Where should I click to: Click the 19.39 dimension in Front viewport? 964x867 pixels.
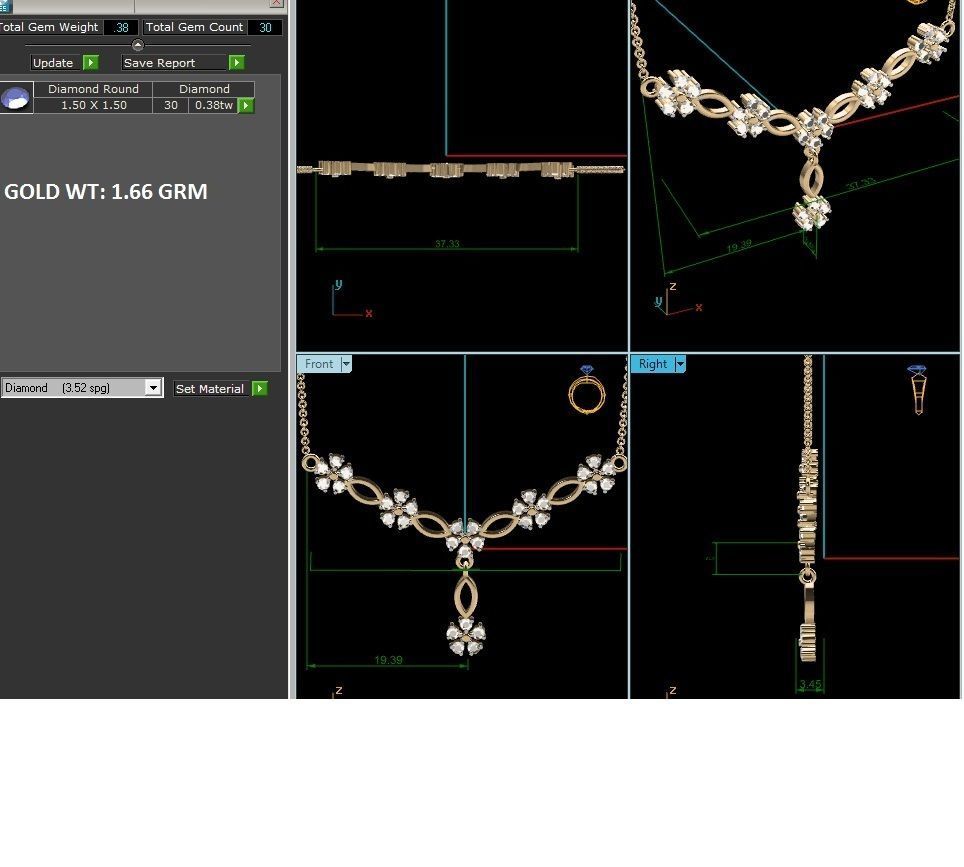pos(388,660)
